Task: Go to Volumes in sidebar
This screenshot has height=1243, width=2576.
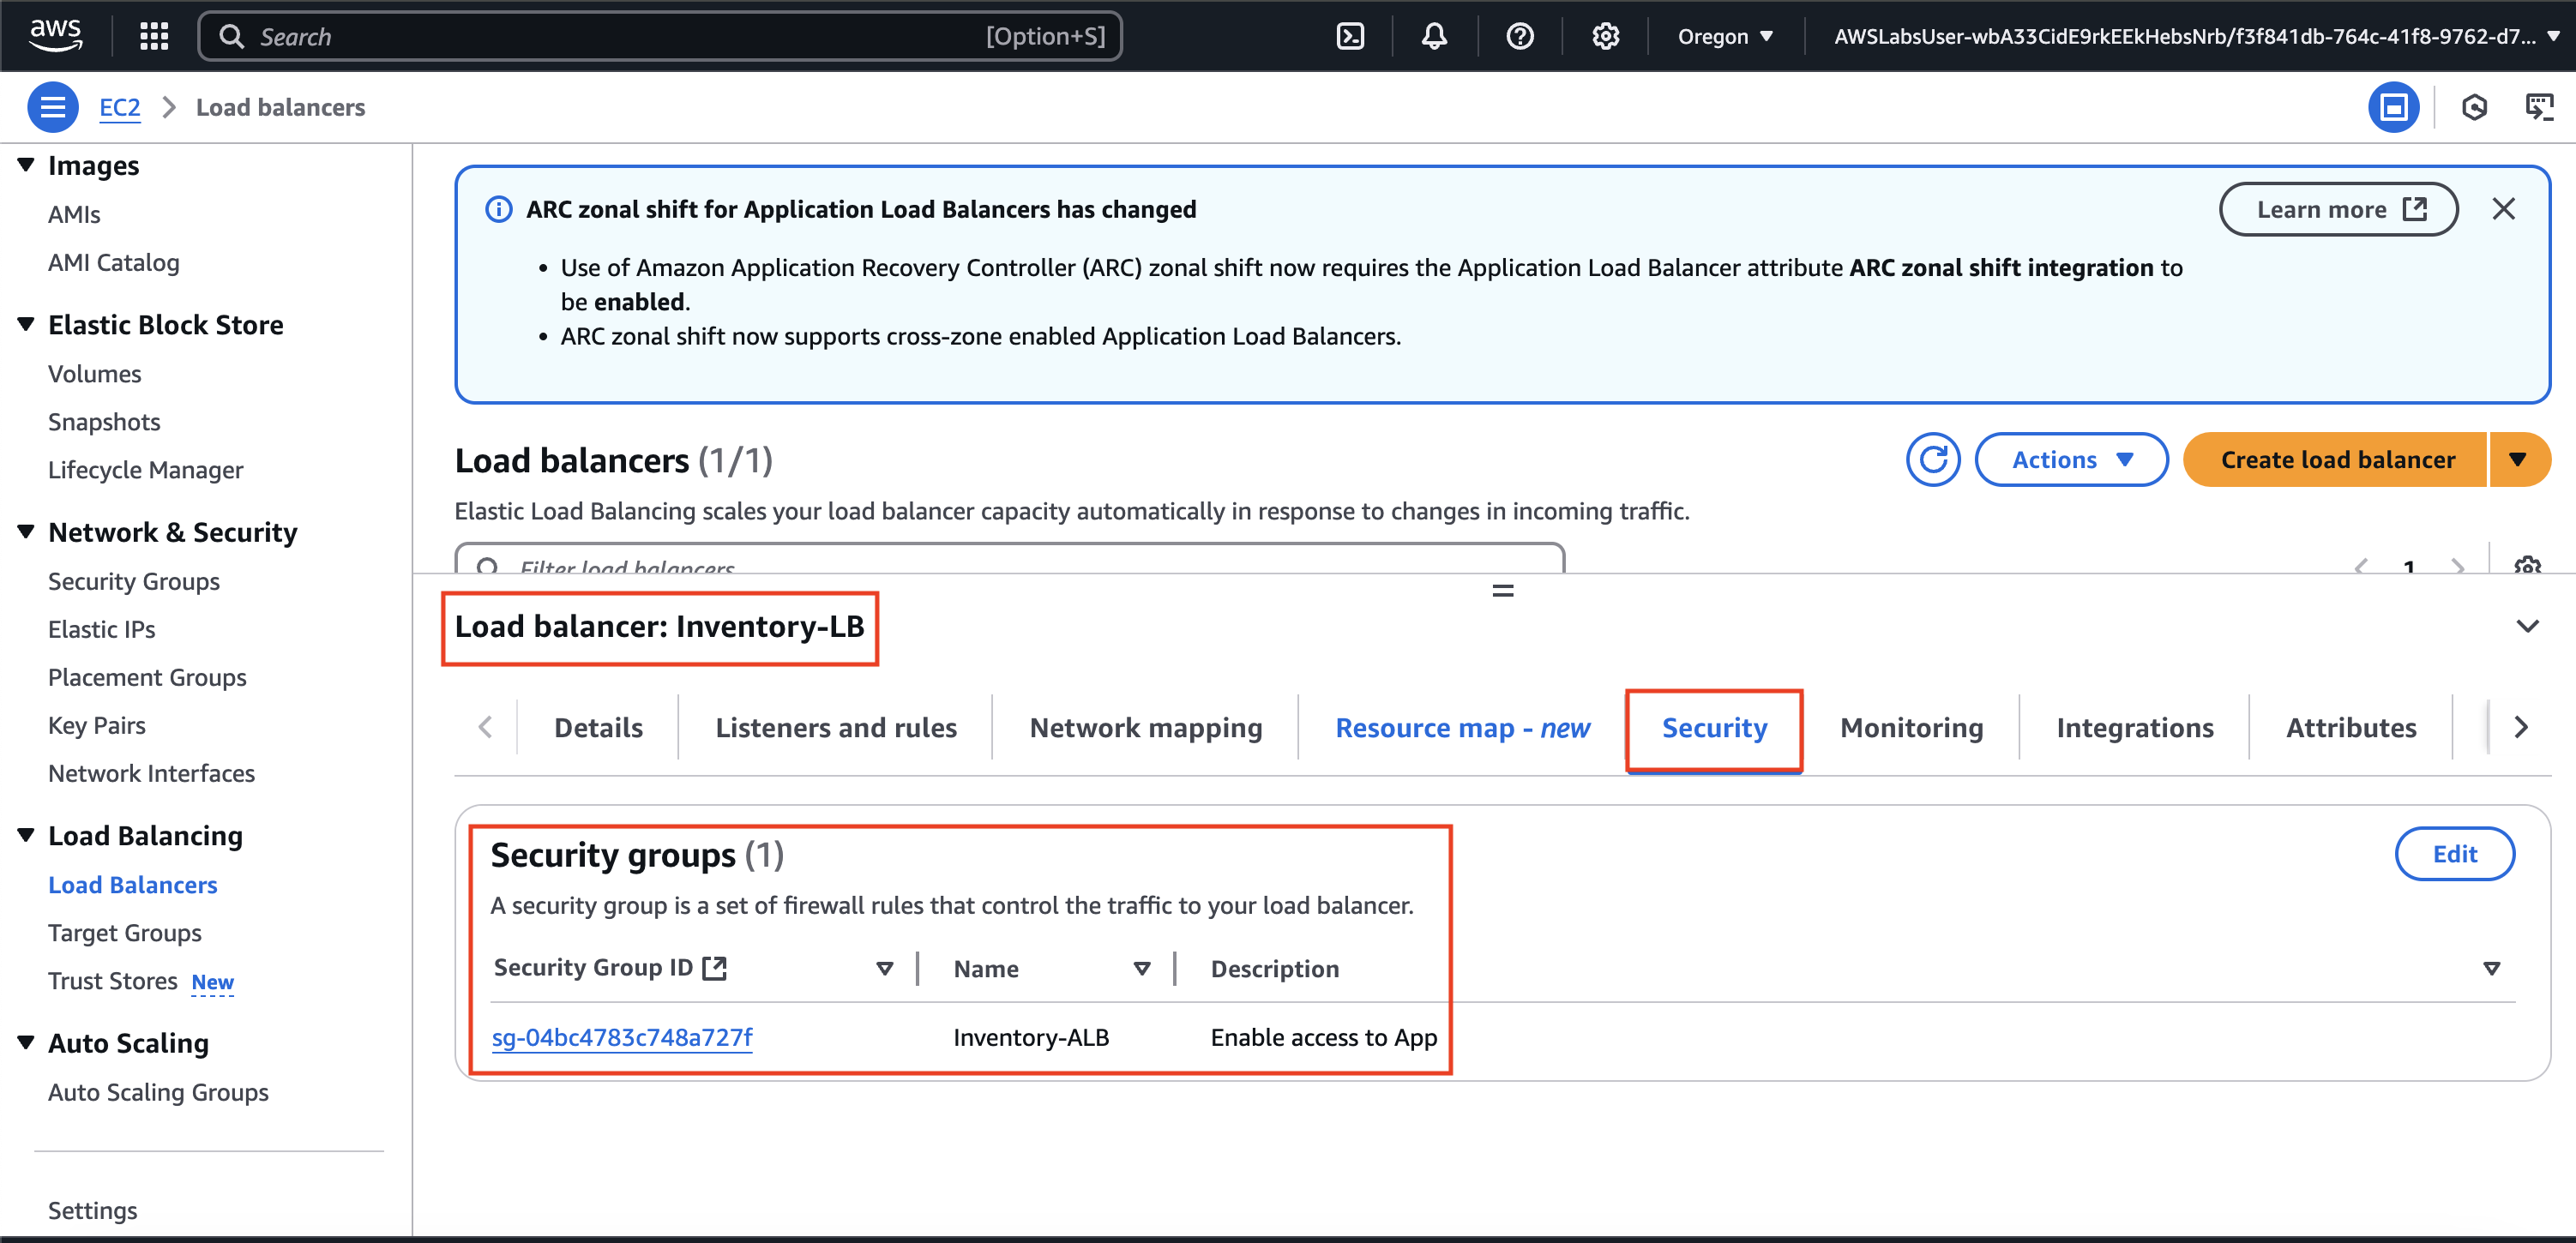Action: pos(95,373)
